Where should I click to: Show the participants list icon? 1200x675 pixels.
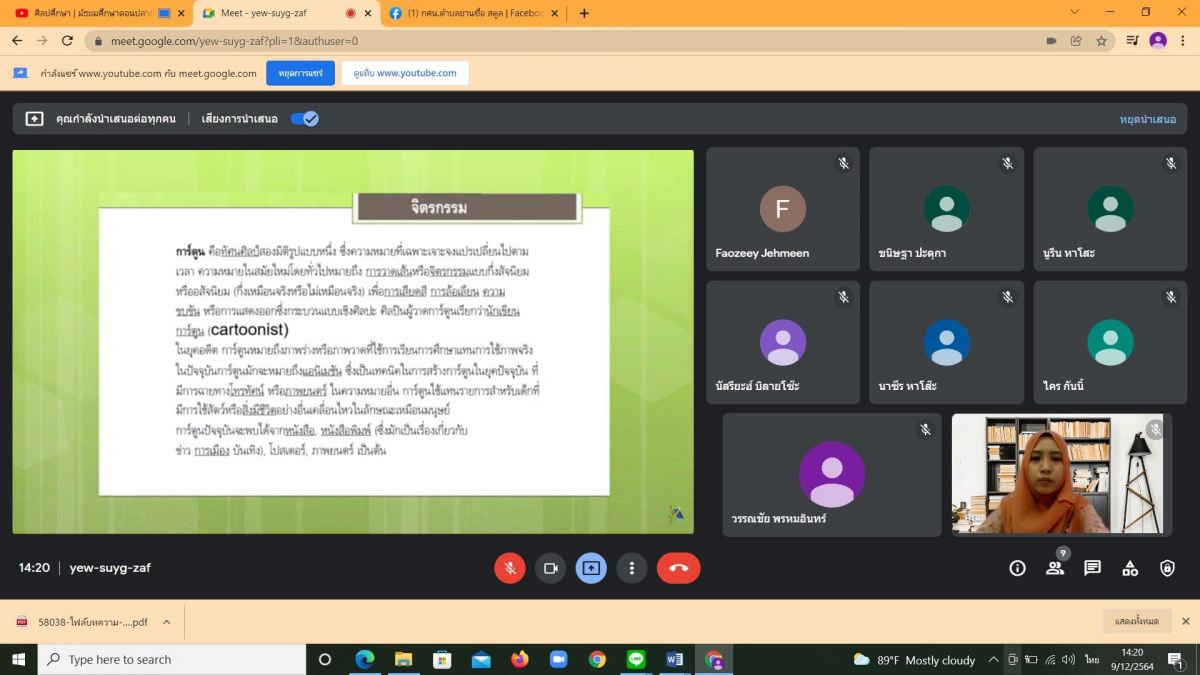1055,568
